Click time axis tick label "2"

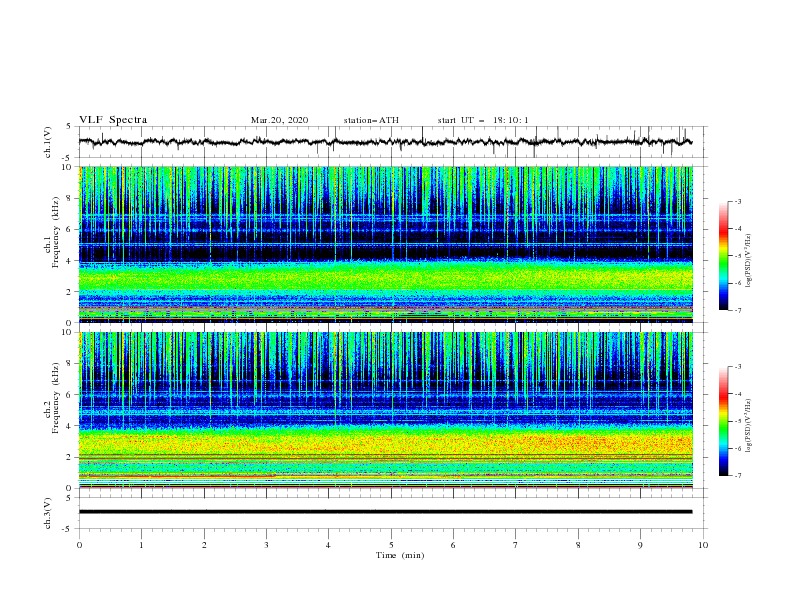pyautogui.click(x=204, y=545)
